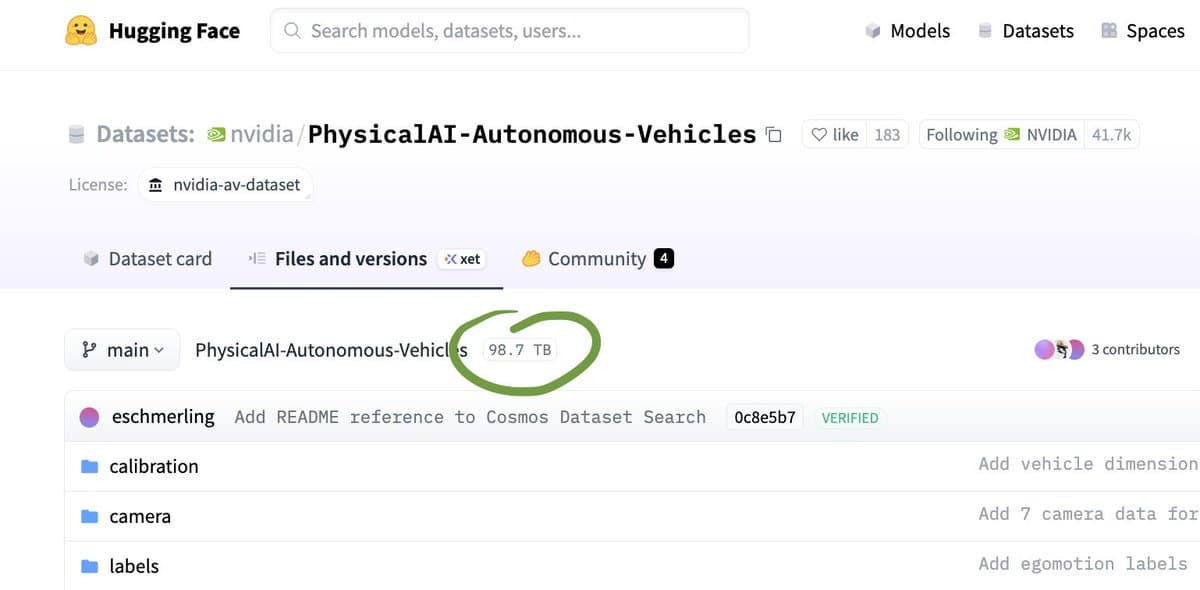Image resolution: width=1200 pixels, height=590 pixels.
Task: Click the contributors avatar group
Action: [x=1059, y=349]
